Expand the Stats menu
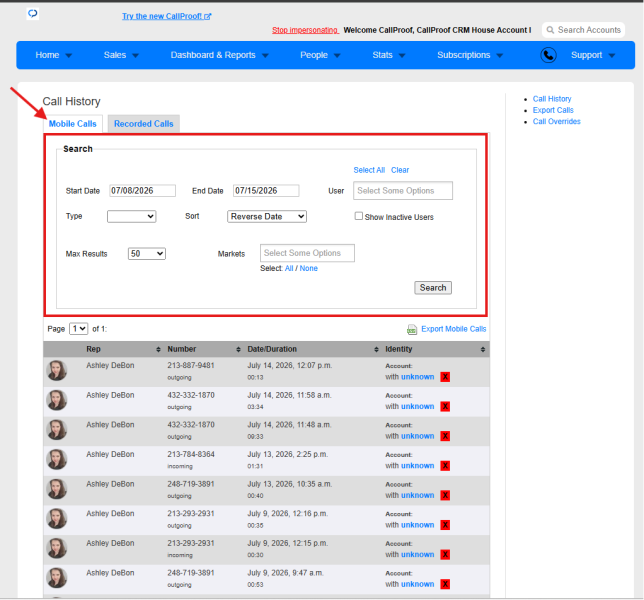This screenshot has width=644, height=600. (x=389, y=55)
